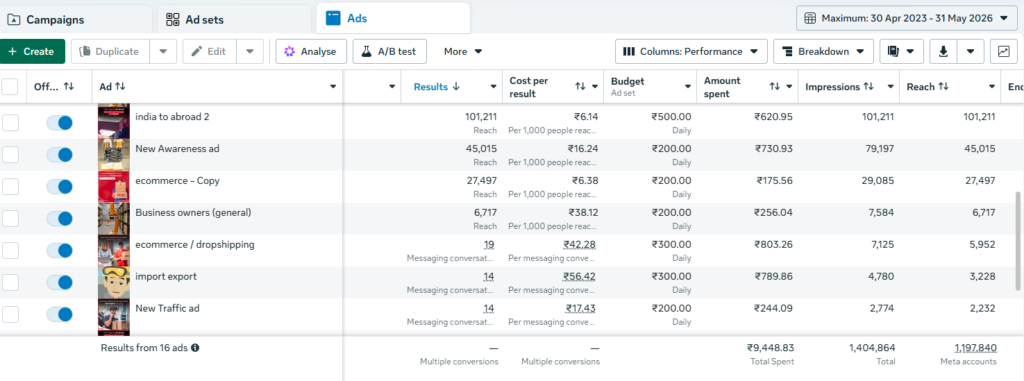Check the box for Business owners (general)
This screenshot has height=381, width=1024.
pos(10,219)
